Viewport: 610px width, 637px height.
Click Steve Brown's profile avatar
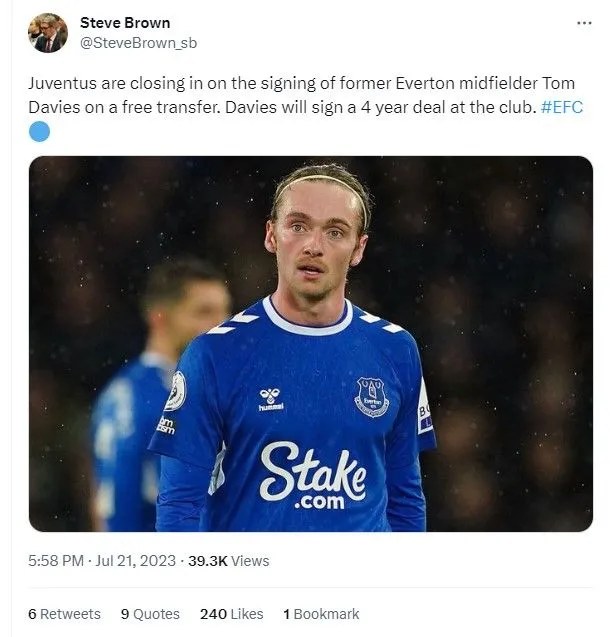pyautogui.click(x=47, y=33)
